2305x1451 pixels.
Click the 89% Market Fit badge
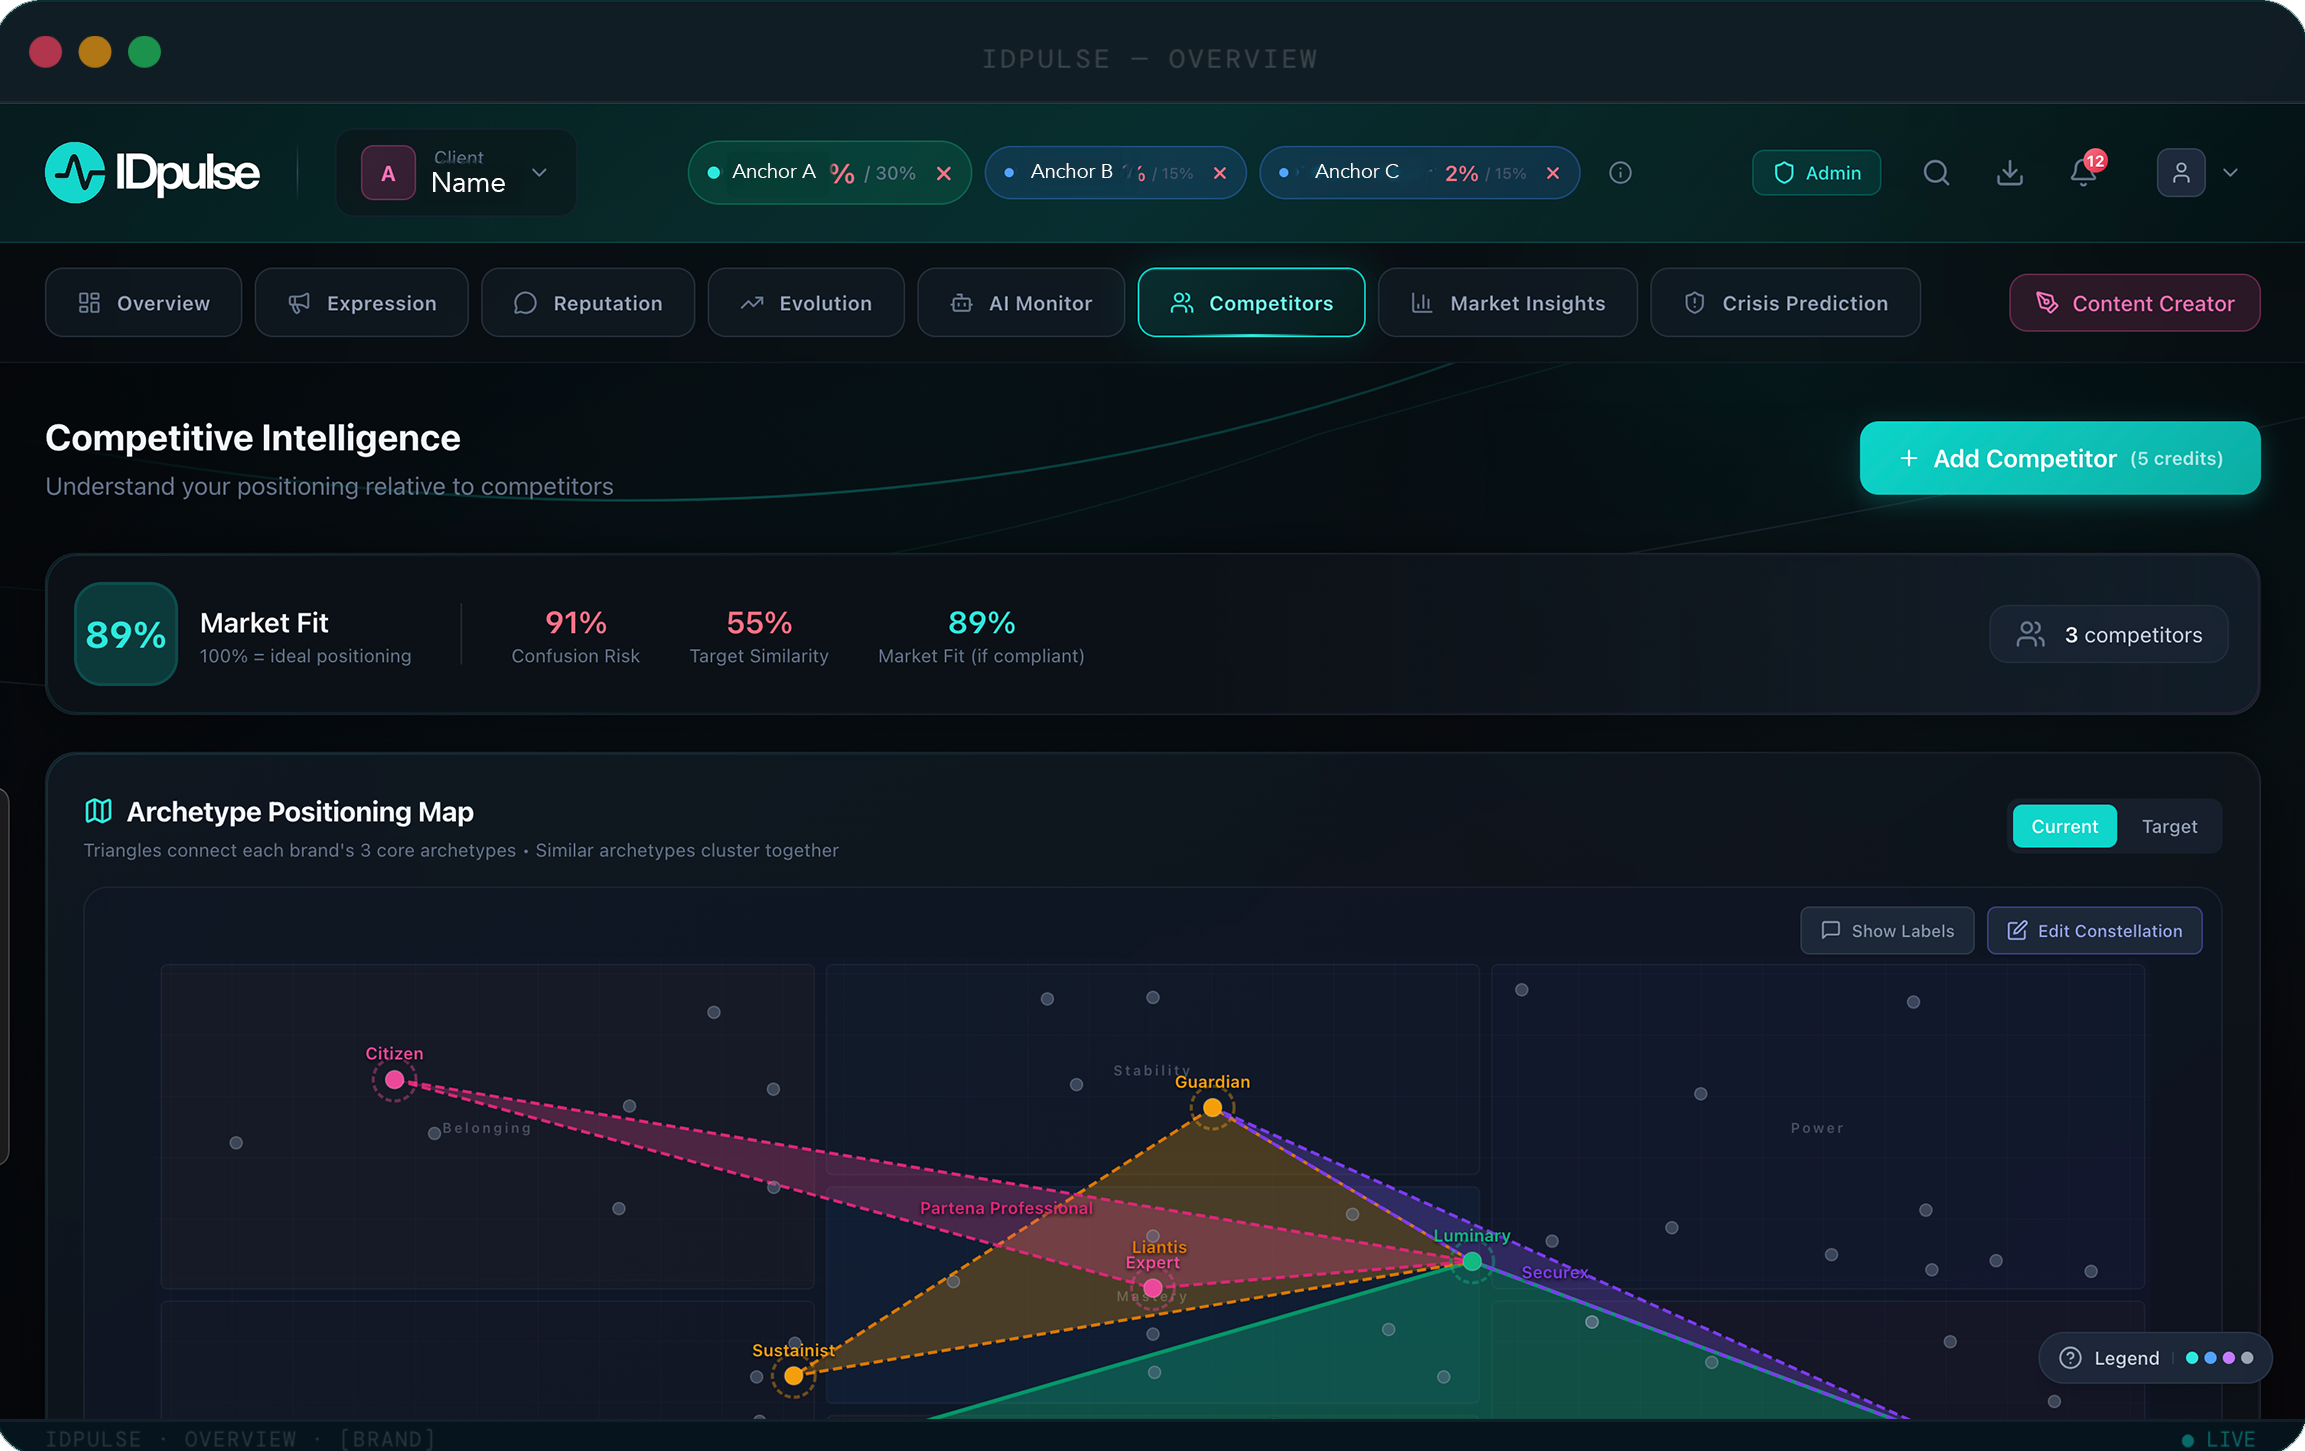(126, 634)
